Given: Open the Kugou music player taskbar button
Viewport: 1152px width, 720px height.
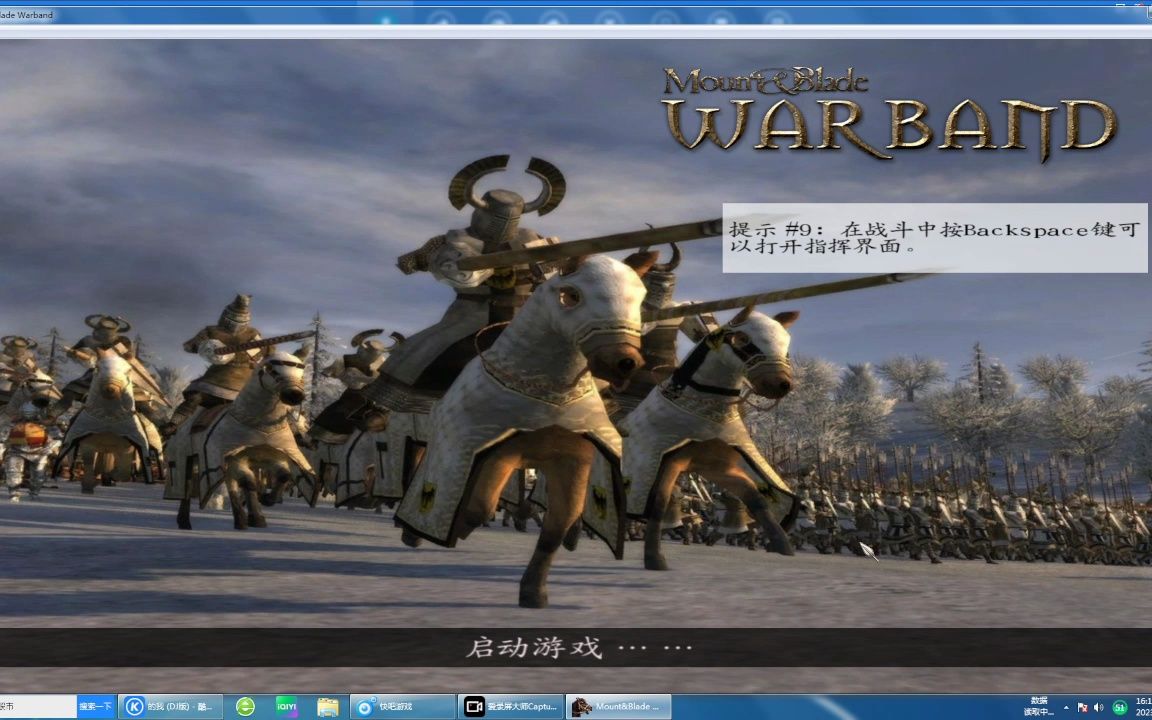Looking at the screenshot, I should point(170,707).
